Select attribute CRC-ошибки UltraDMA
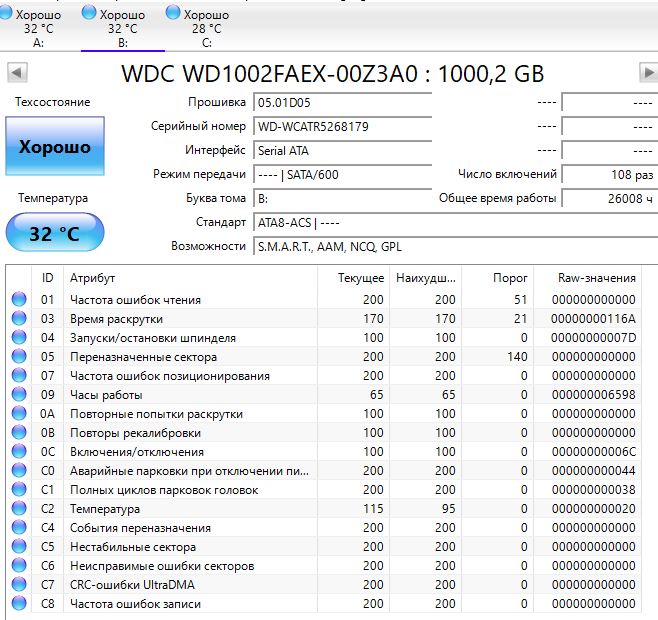 point(132,585)
